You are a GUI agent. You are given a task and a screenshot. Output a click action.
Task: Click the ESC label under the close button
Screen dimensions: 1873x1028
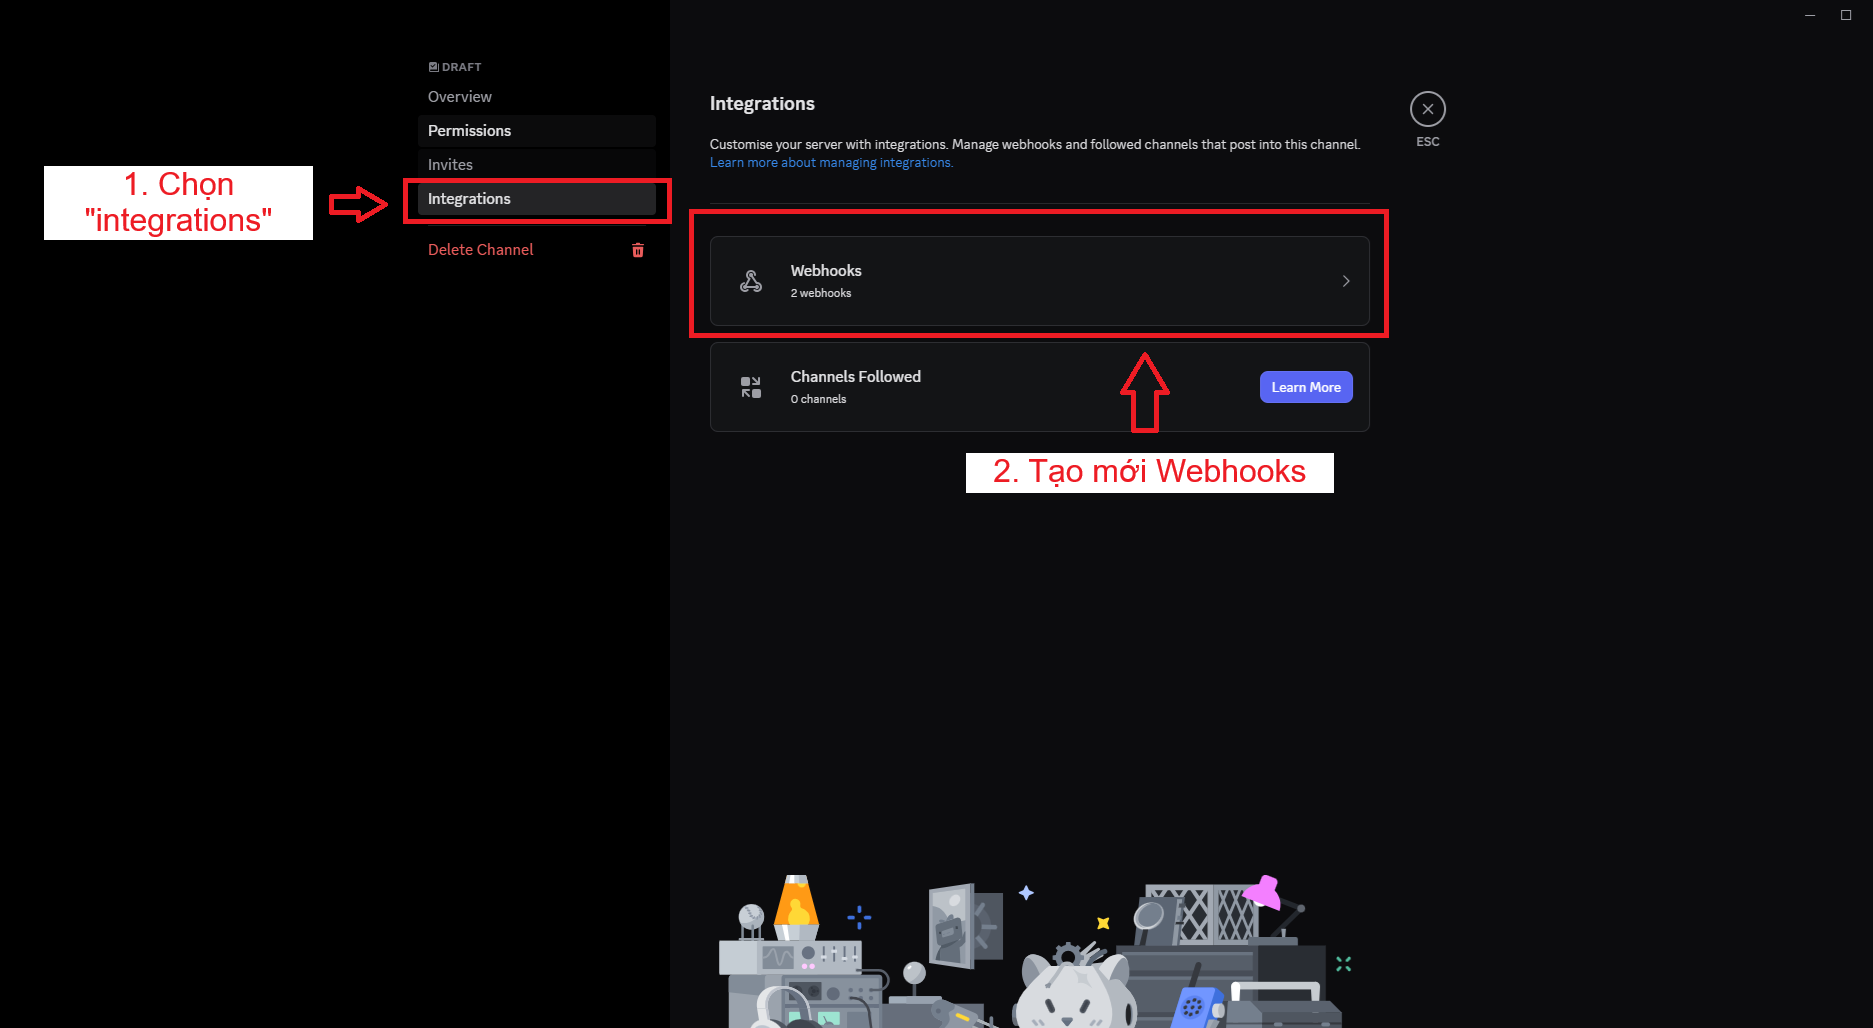click(1427, 142)
